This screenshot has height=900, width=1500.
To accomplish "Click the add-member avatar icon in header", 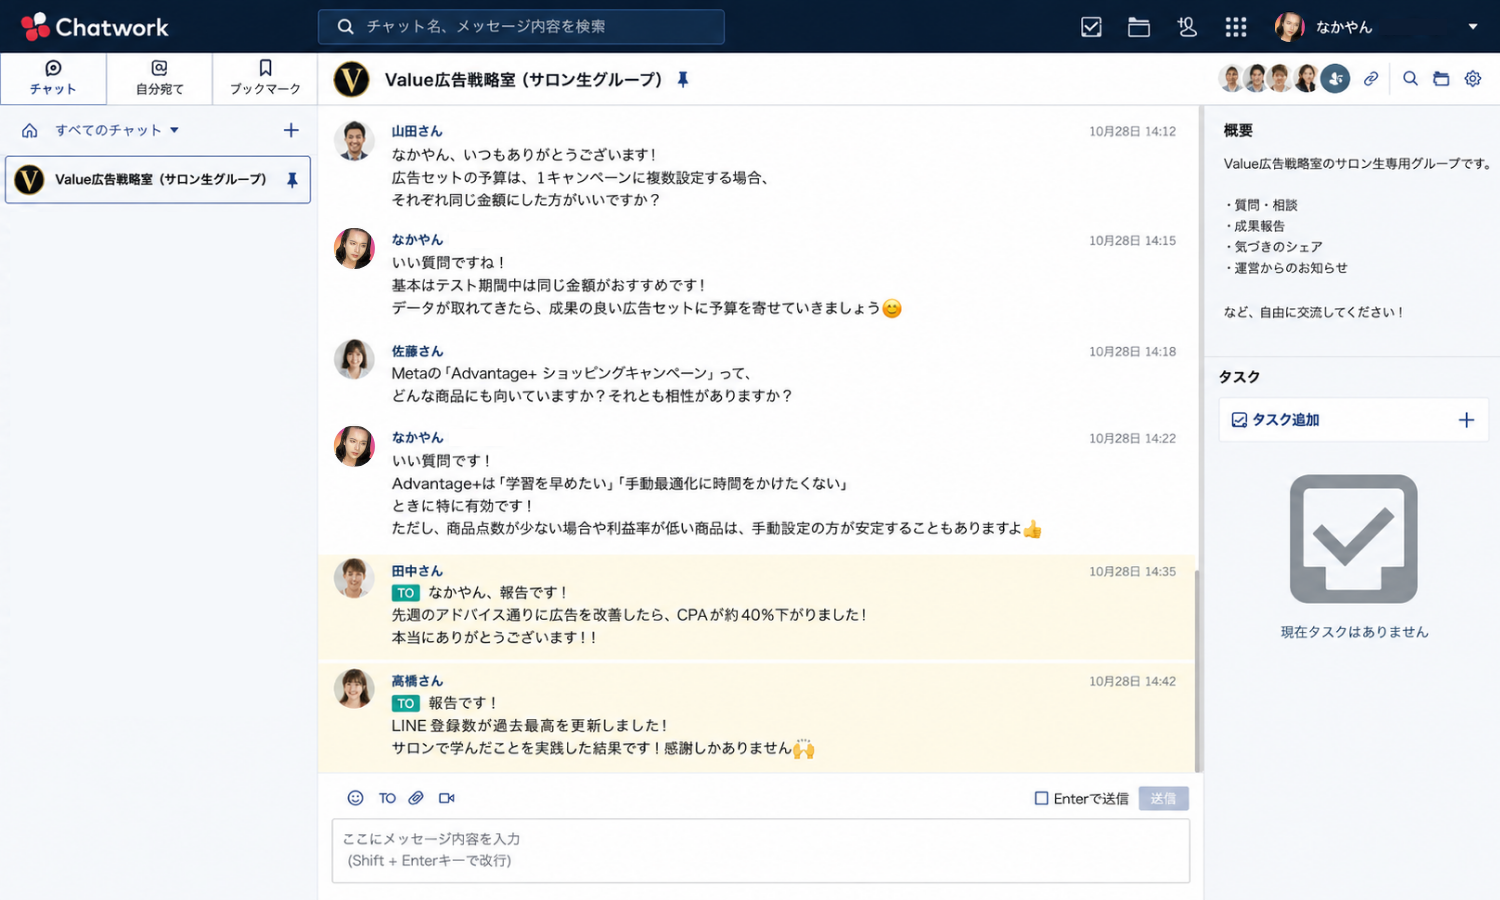I will 1335,79.
